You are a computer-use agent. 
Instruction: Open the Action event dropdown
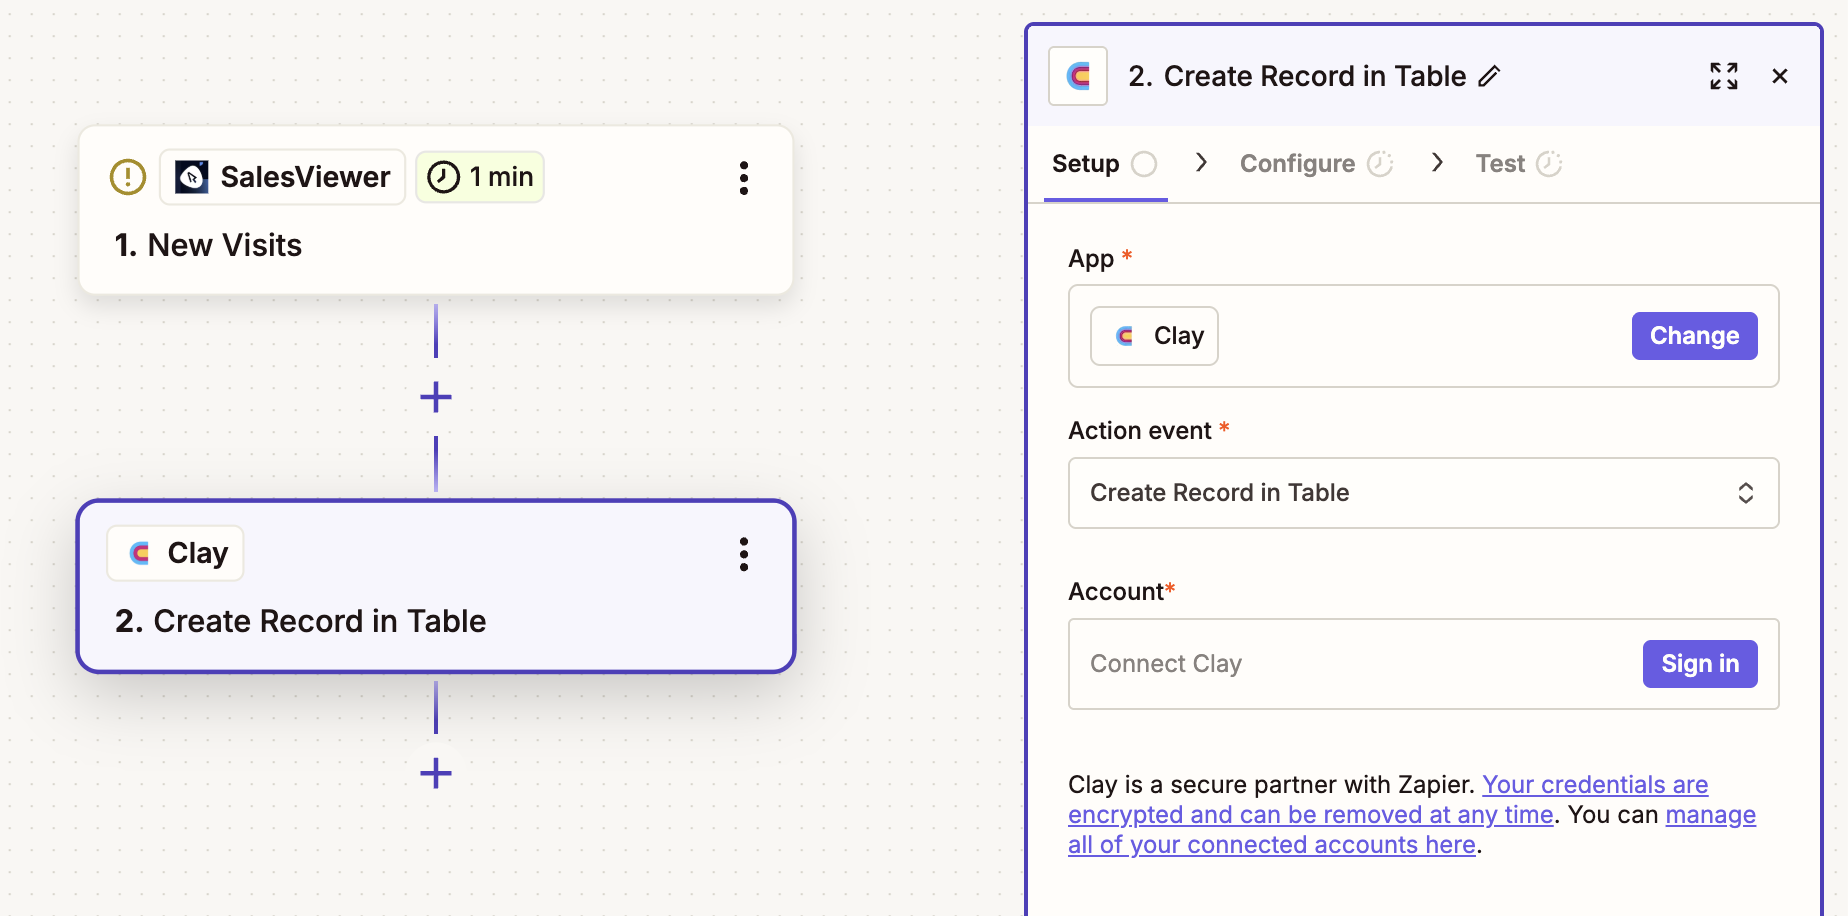tap(1423, 493)
